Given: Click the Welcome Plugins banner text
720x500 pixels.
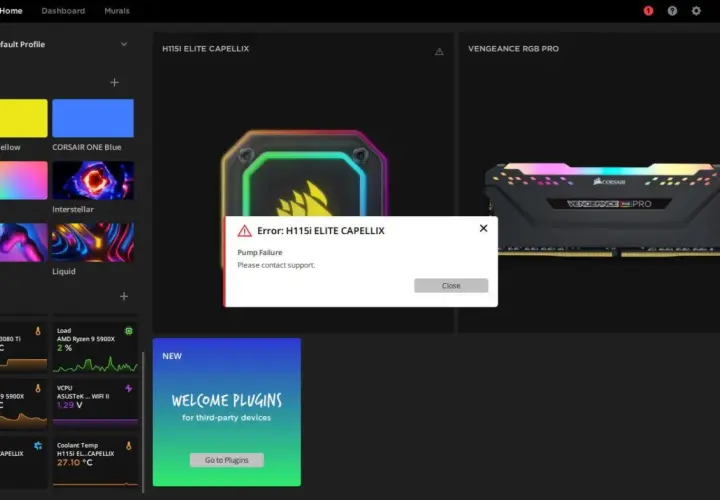Looking at the screenshot, I should coord(226,400).
